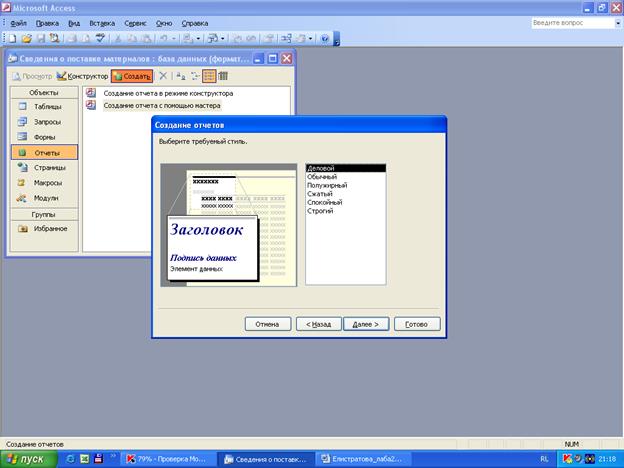Click the Analyze toolbar icon

point(214,38)
